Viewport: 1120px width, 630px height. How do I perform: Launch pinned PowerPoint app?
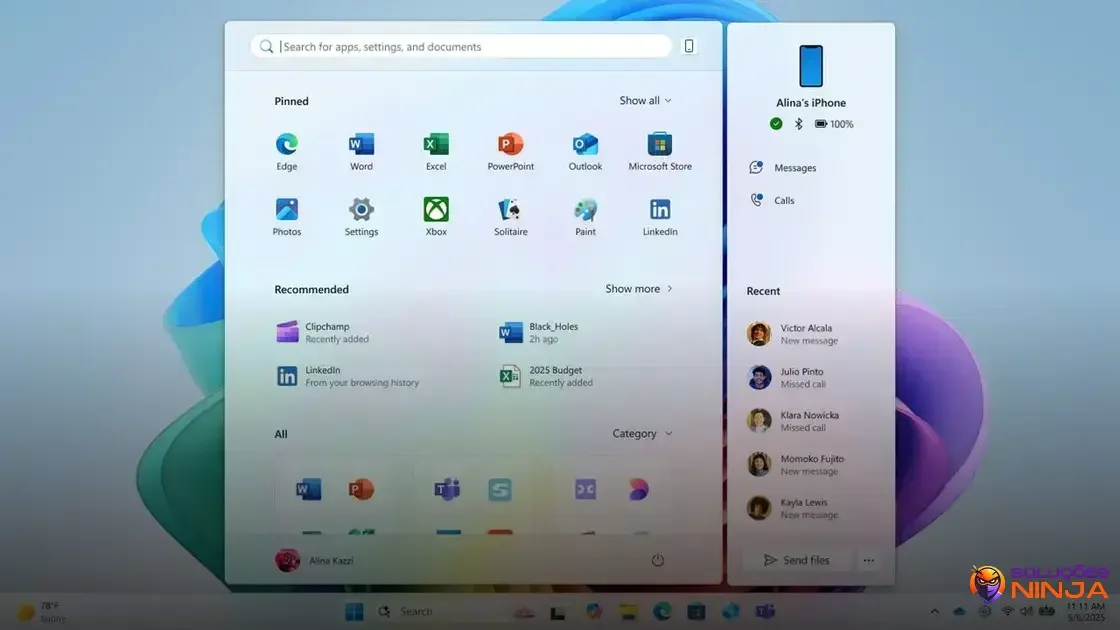(x=511, y=151)
